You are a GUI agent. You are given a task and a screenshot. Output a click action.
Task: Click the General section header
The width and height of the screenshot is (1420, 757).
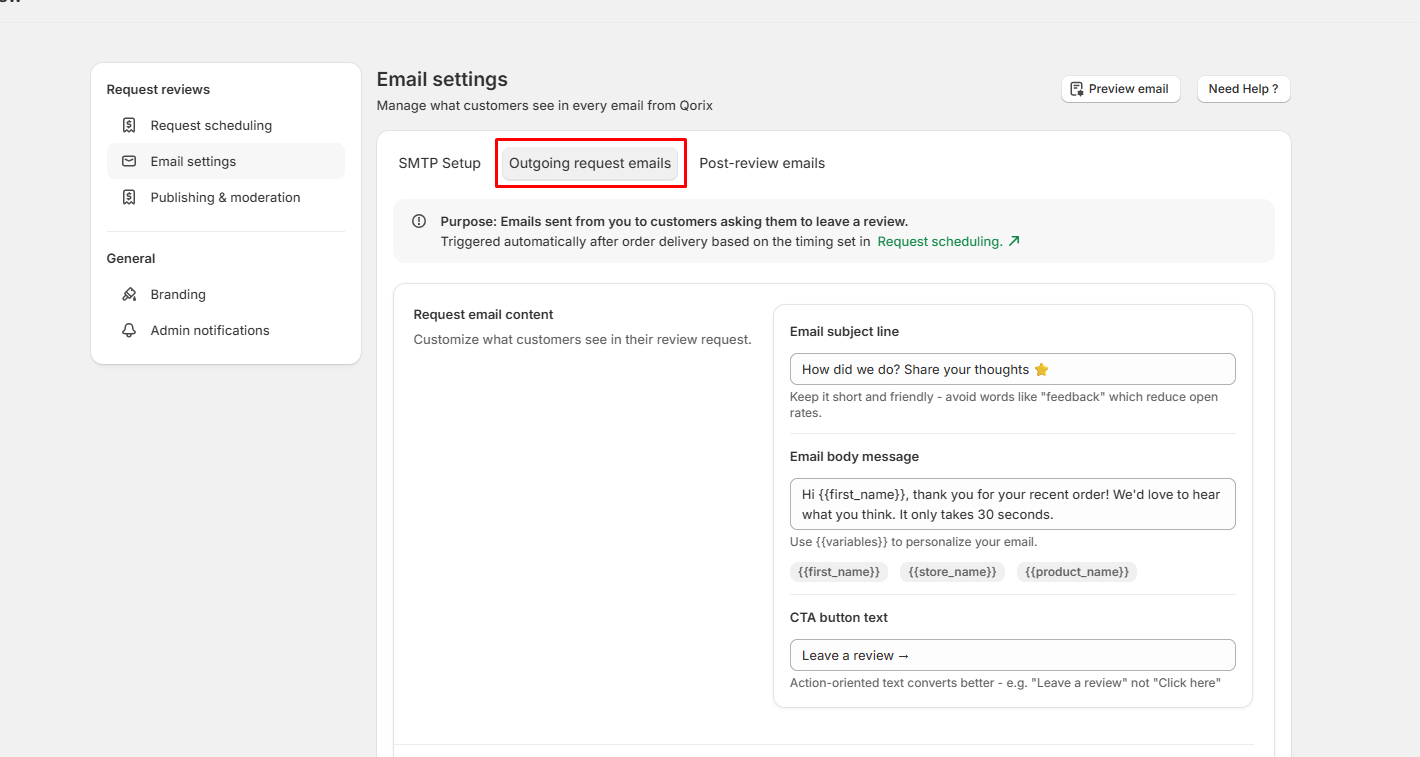131,258
